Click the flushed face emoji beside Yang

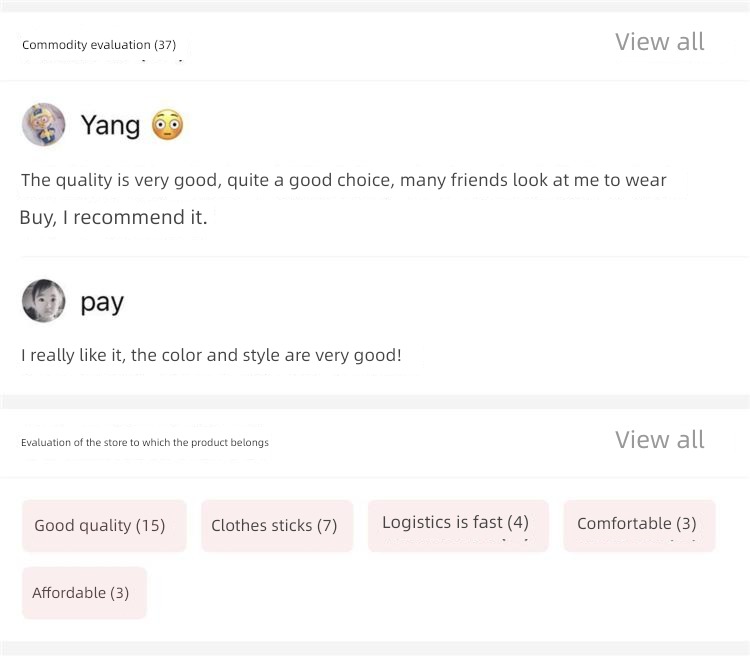tap(167, 125)
